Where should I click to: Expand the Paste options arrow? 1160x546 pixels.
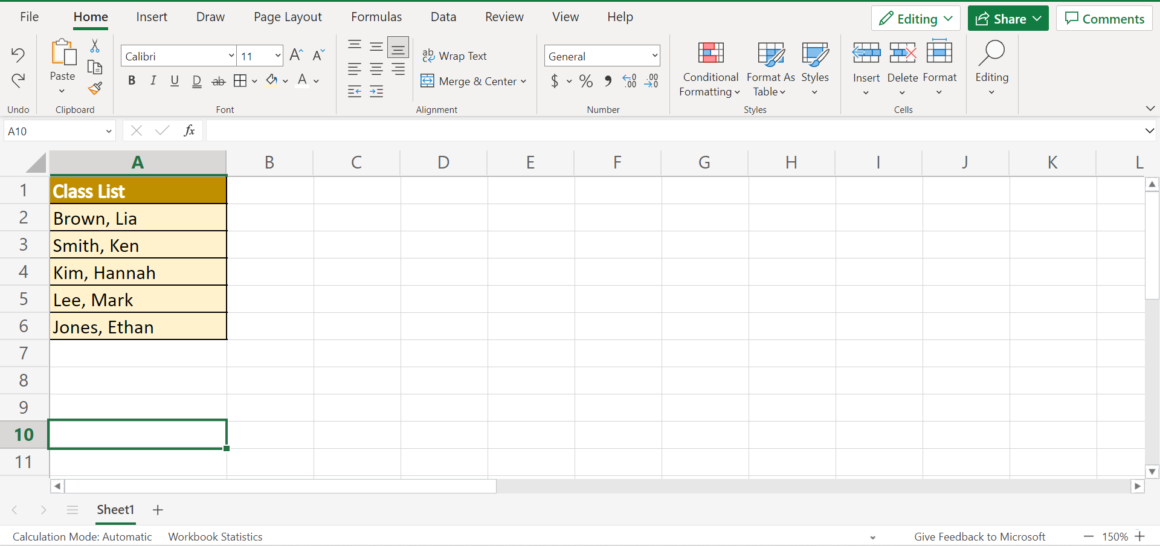click(x=61, y=91)
